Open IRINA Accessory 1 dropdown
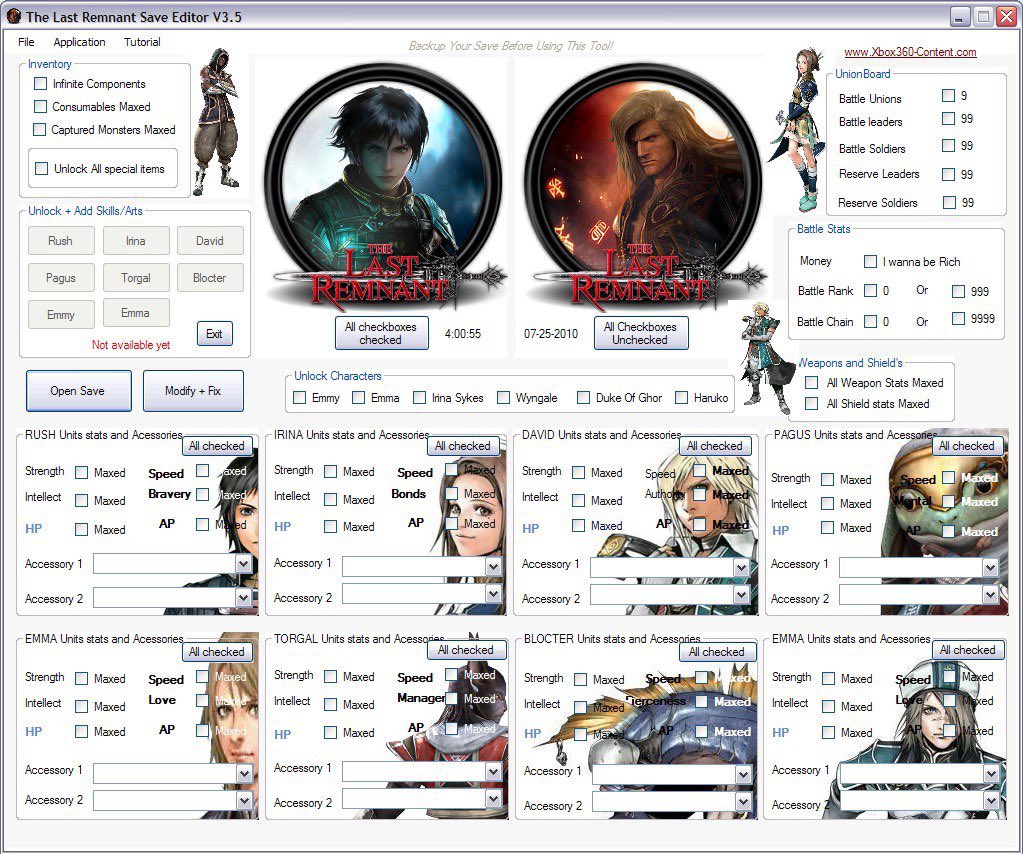This screenshot has width=1023, height=854. click(x=493, y=567)
